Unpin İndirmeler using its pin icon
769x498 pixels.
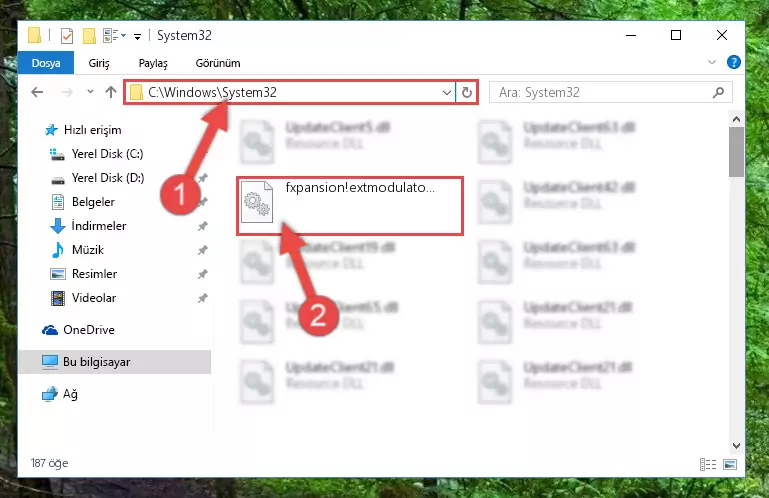(202, 226)
